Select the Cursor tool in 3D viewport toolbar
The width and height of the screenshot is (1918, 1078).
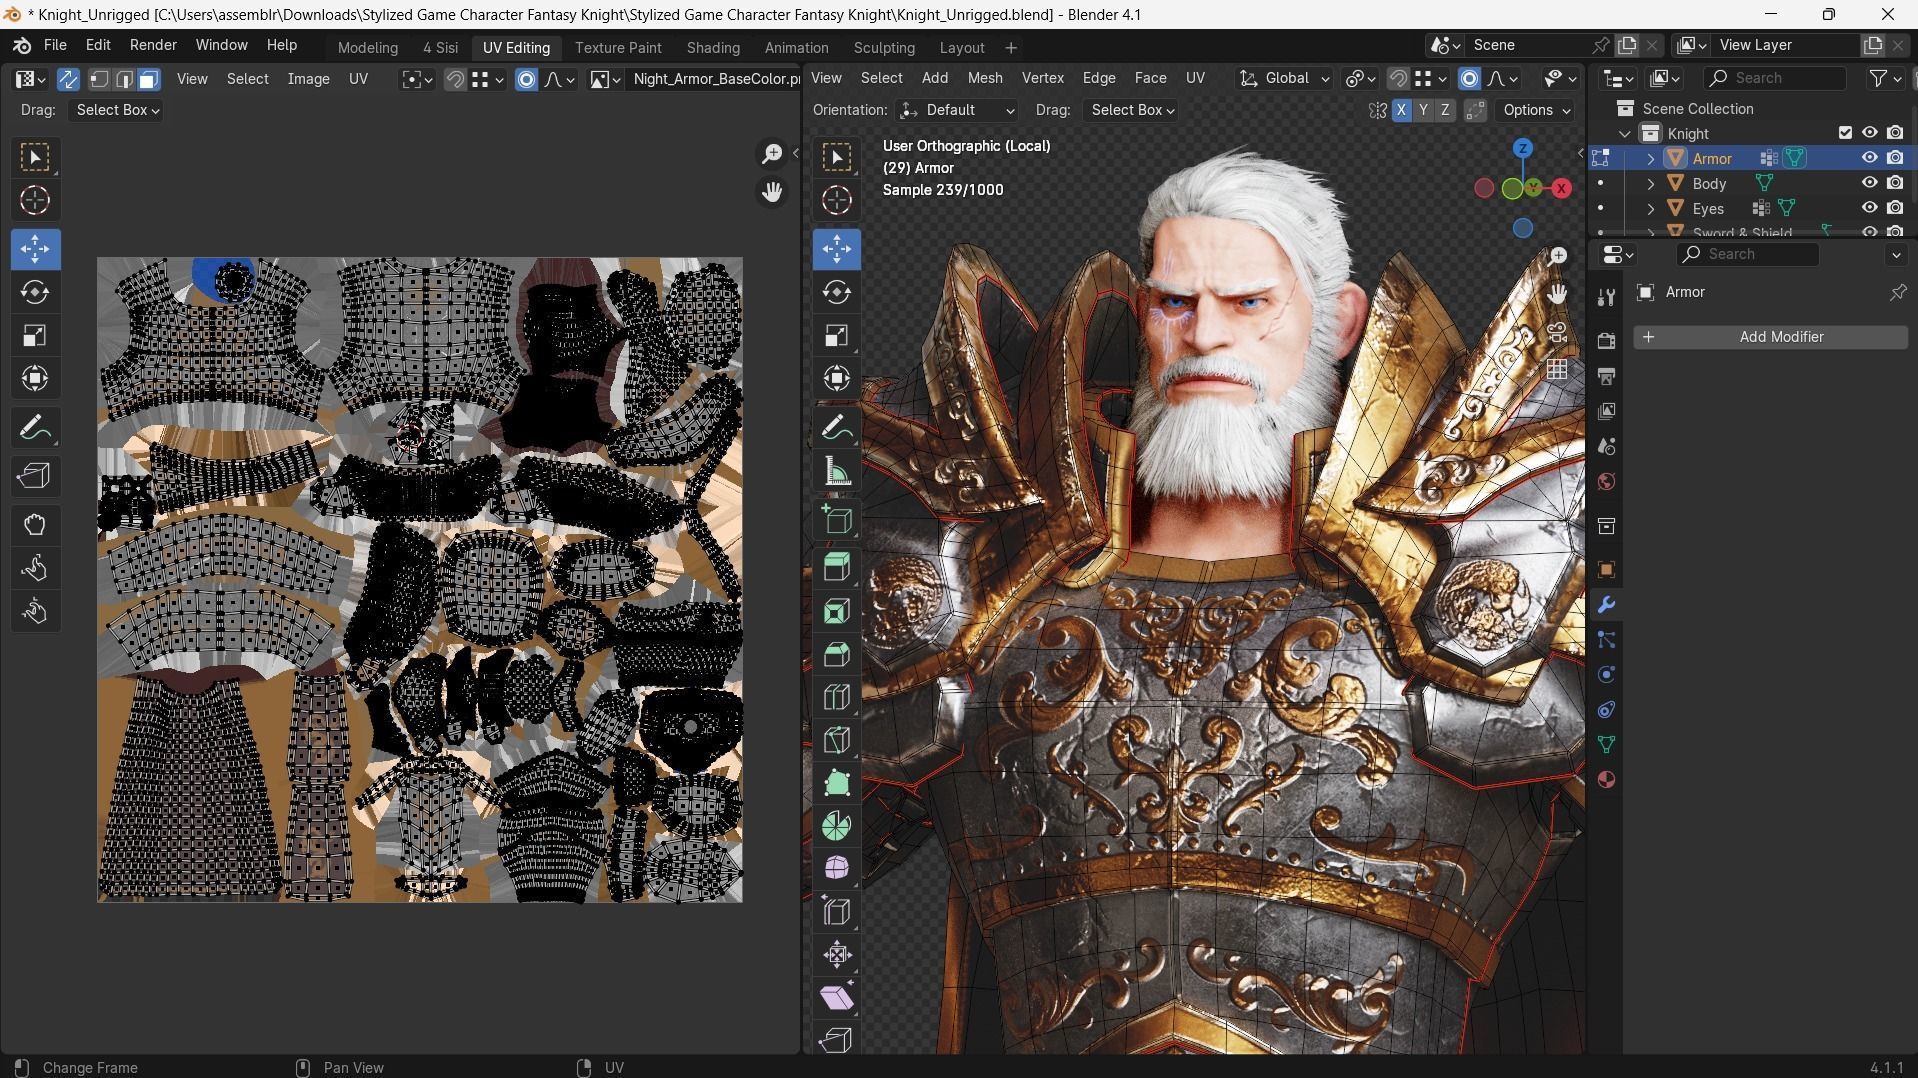(837, 200)
